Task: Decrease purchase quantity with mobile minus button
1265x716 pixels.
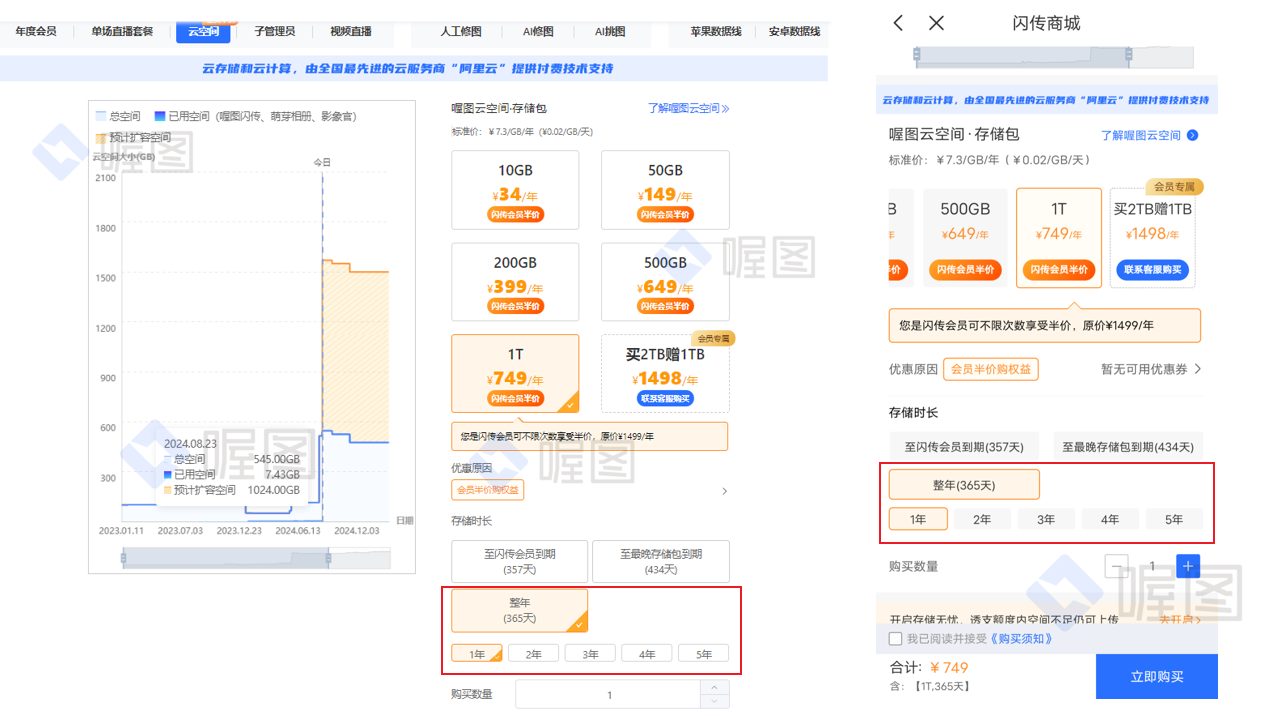Action: pos(1117,566)
